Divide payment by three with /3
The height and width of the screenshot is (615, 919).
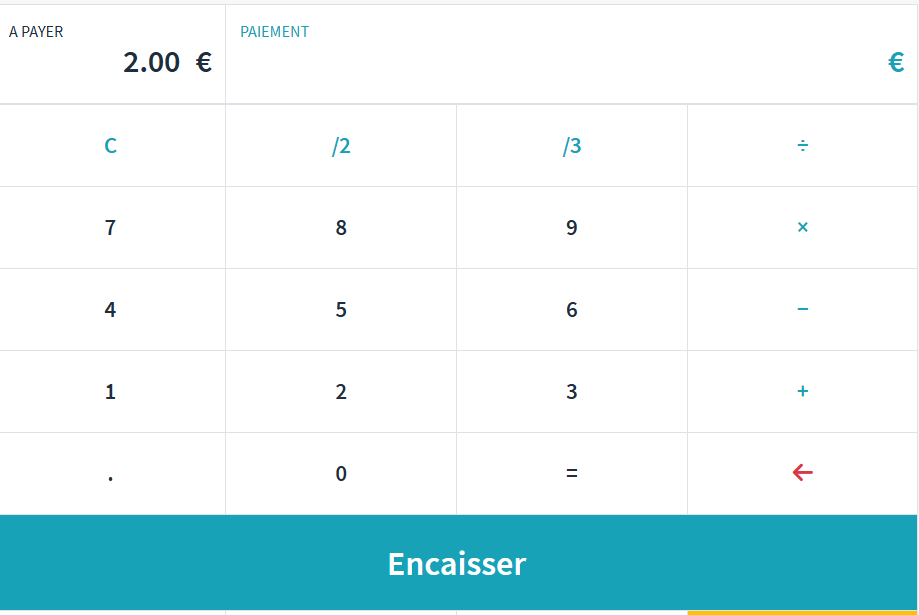(572, 146)
